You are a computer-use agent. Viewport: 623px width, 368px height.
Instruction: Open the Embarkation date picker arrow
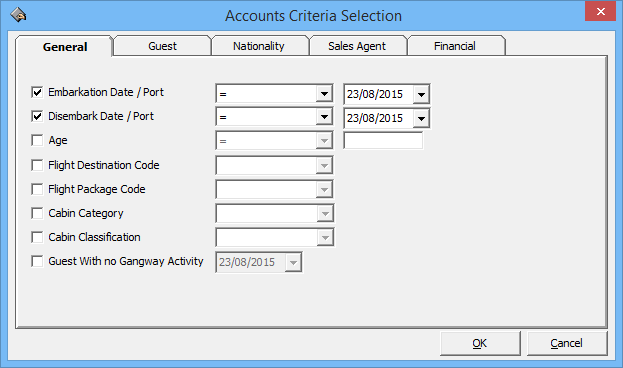point(421,95)
